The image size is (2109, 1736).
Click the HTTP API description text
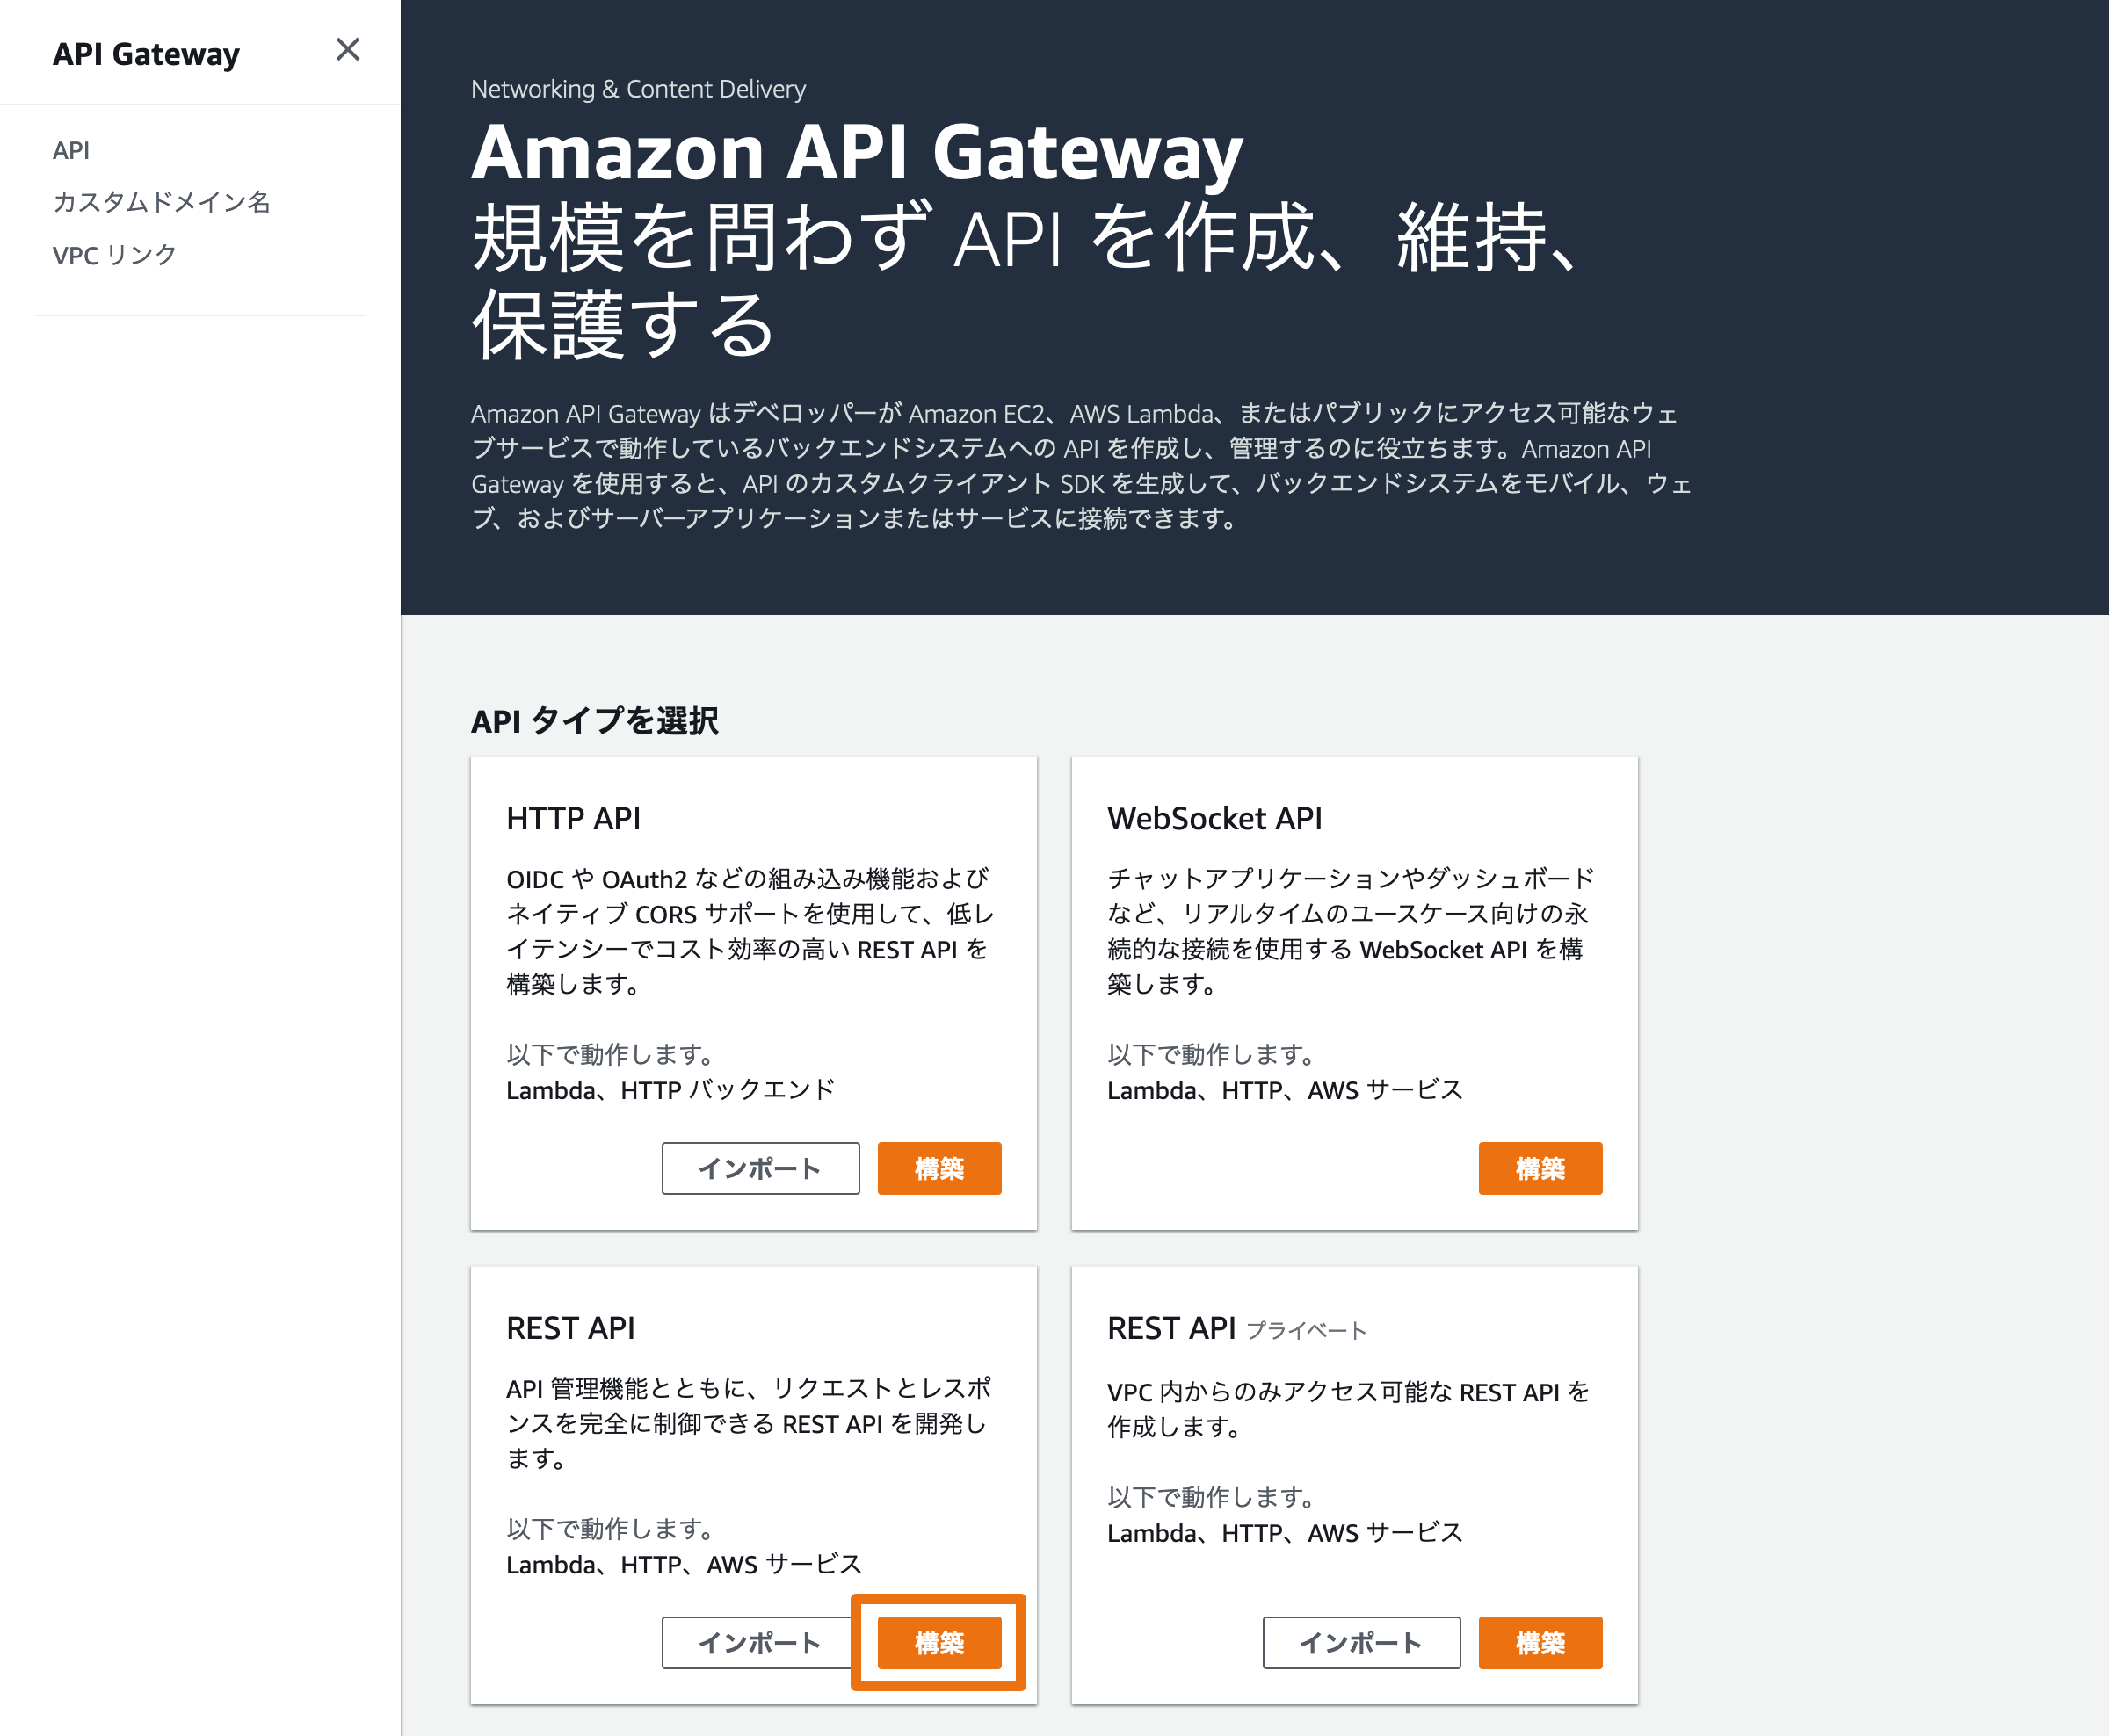750,931
